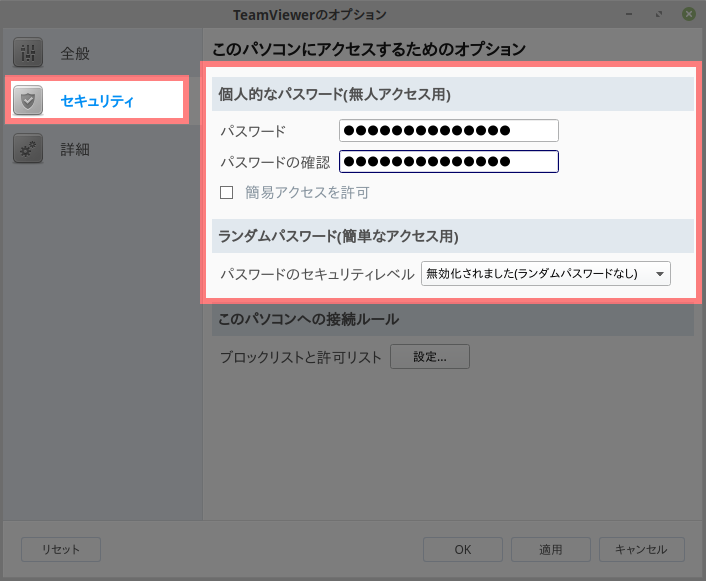This screenshot has height=581, width=706.
Task: Focus the パスワードの確認 input field
Action: 449,162
